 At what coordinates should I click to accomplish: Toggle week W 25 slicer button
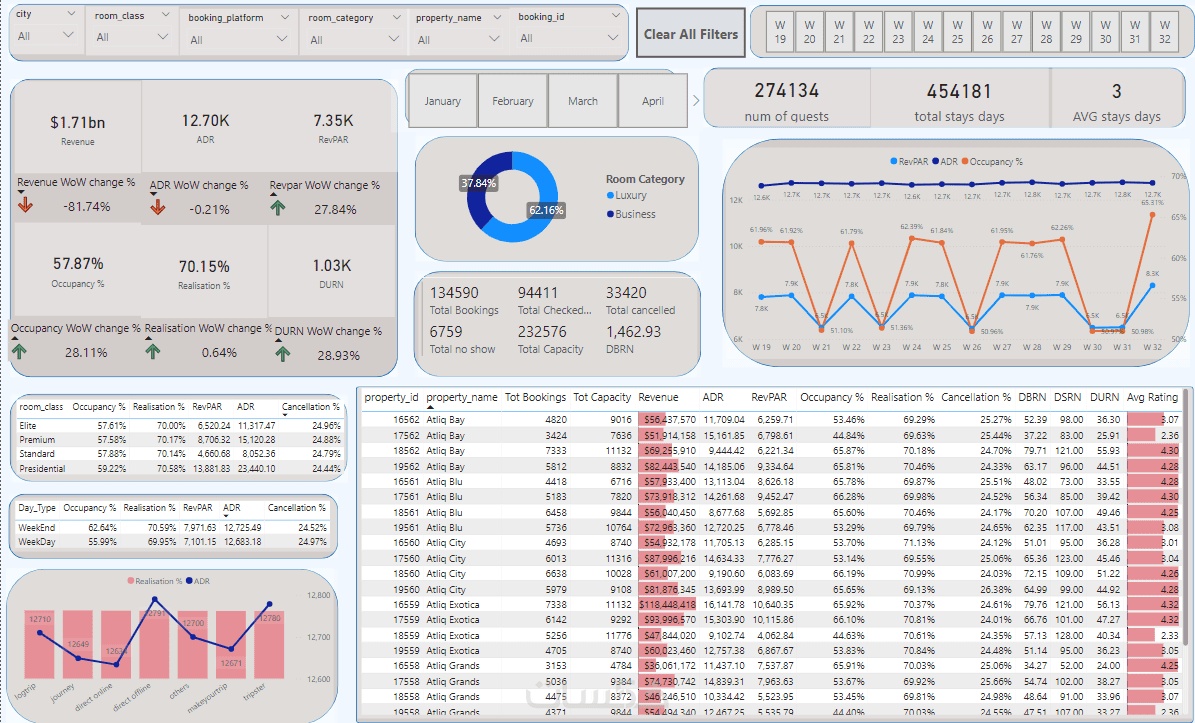coord(957,32)
